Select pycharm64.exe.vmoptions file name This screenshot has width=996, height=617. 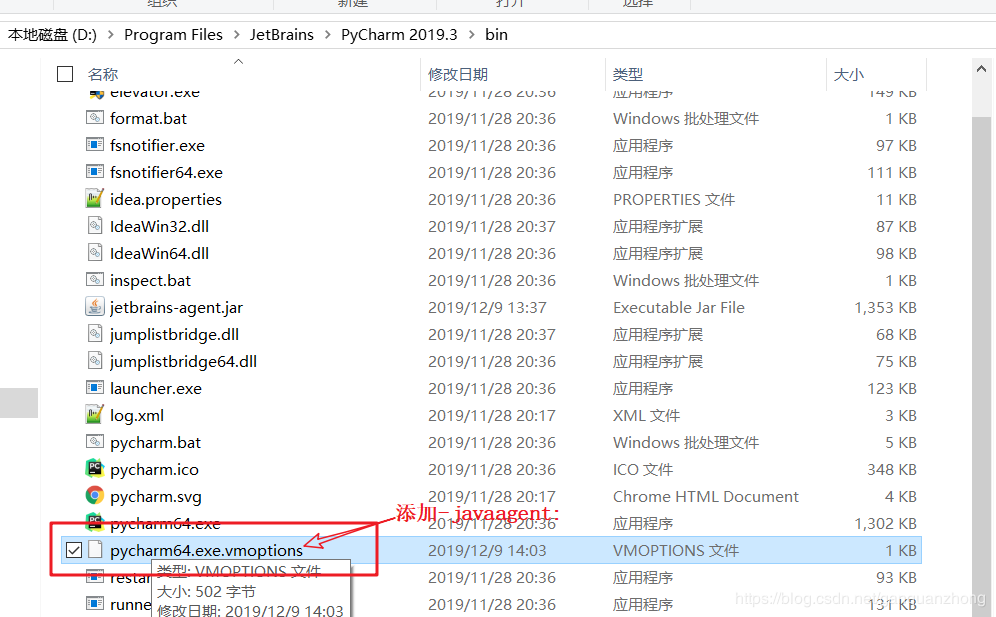pyautogui.click(x=206, y=550)
